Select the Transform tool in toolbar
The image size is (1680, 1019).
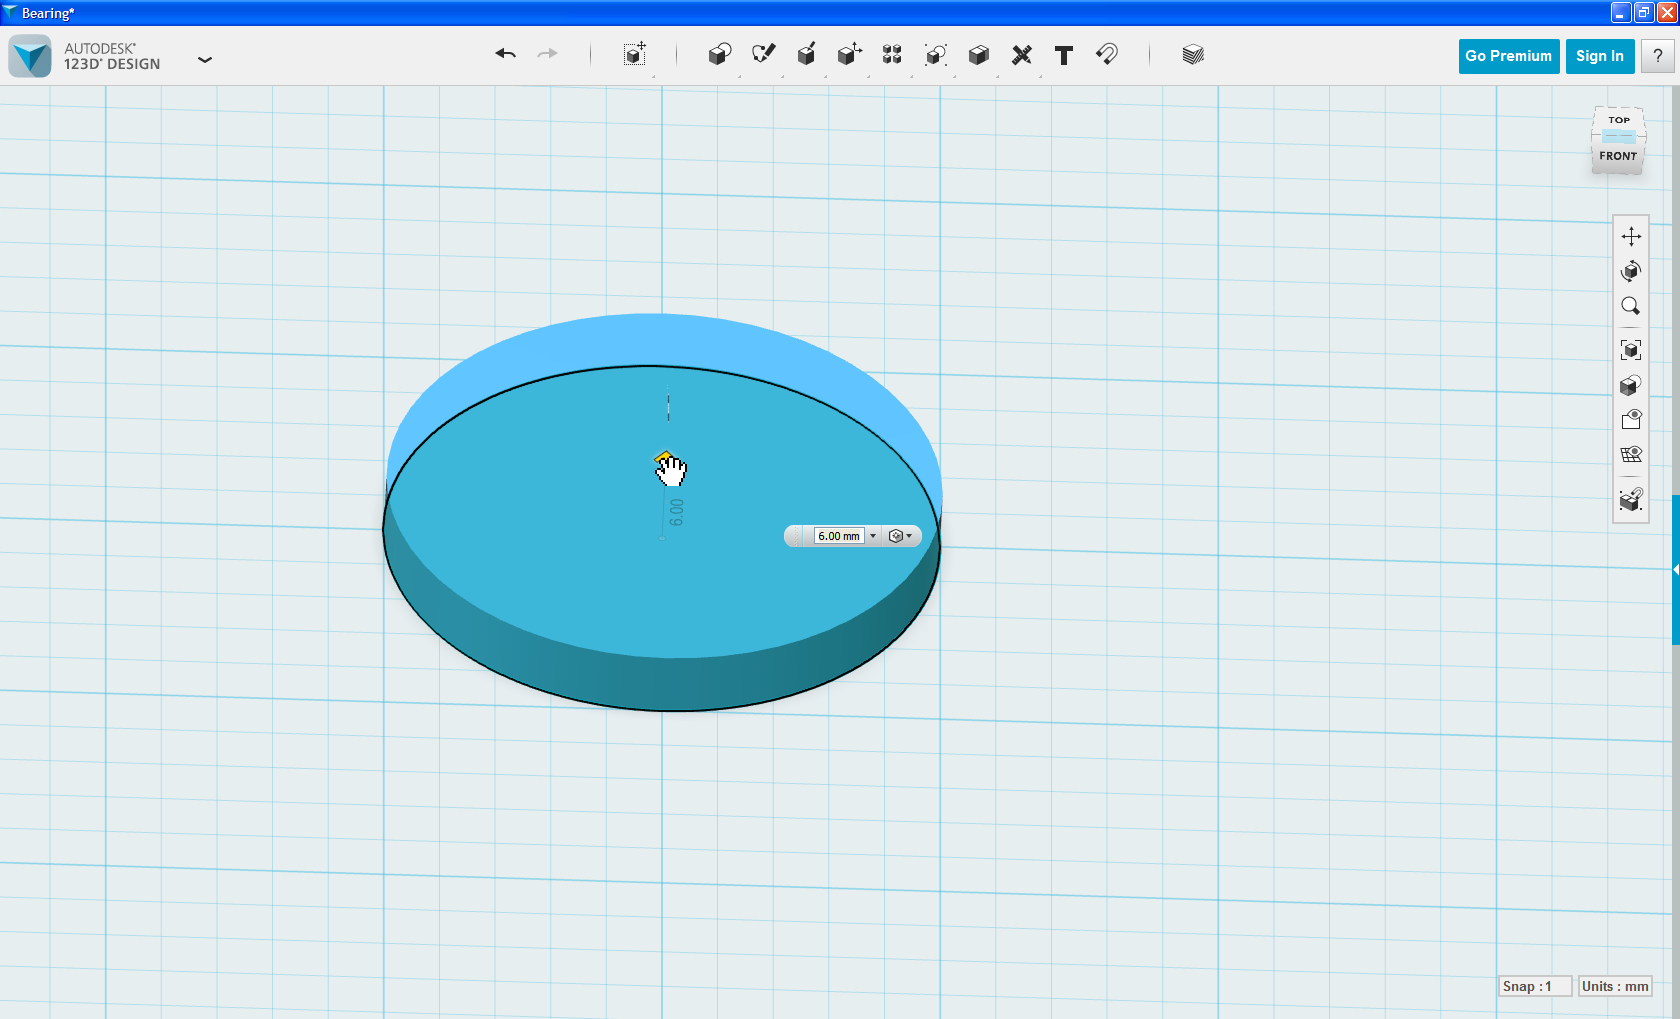coord(634,55)
